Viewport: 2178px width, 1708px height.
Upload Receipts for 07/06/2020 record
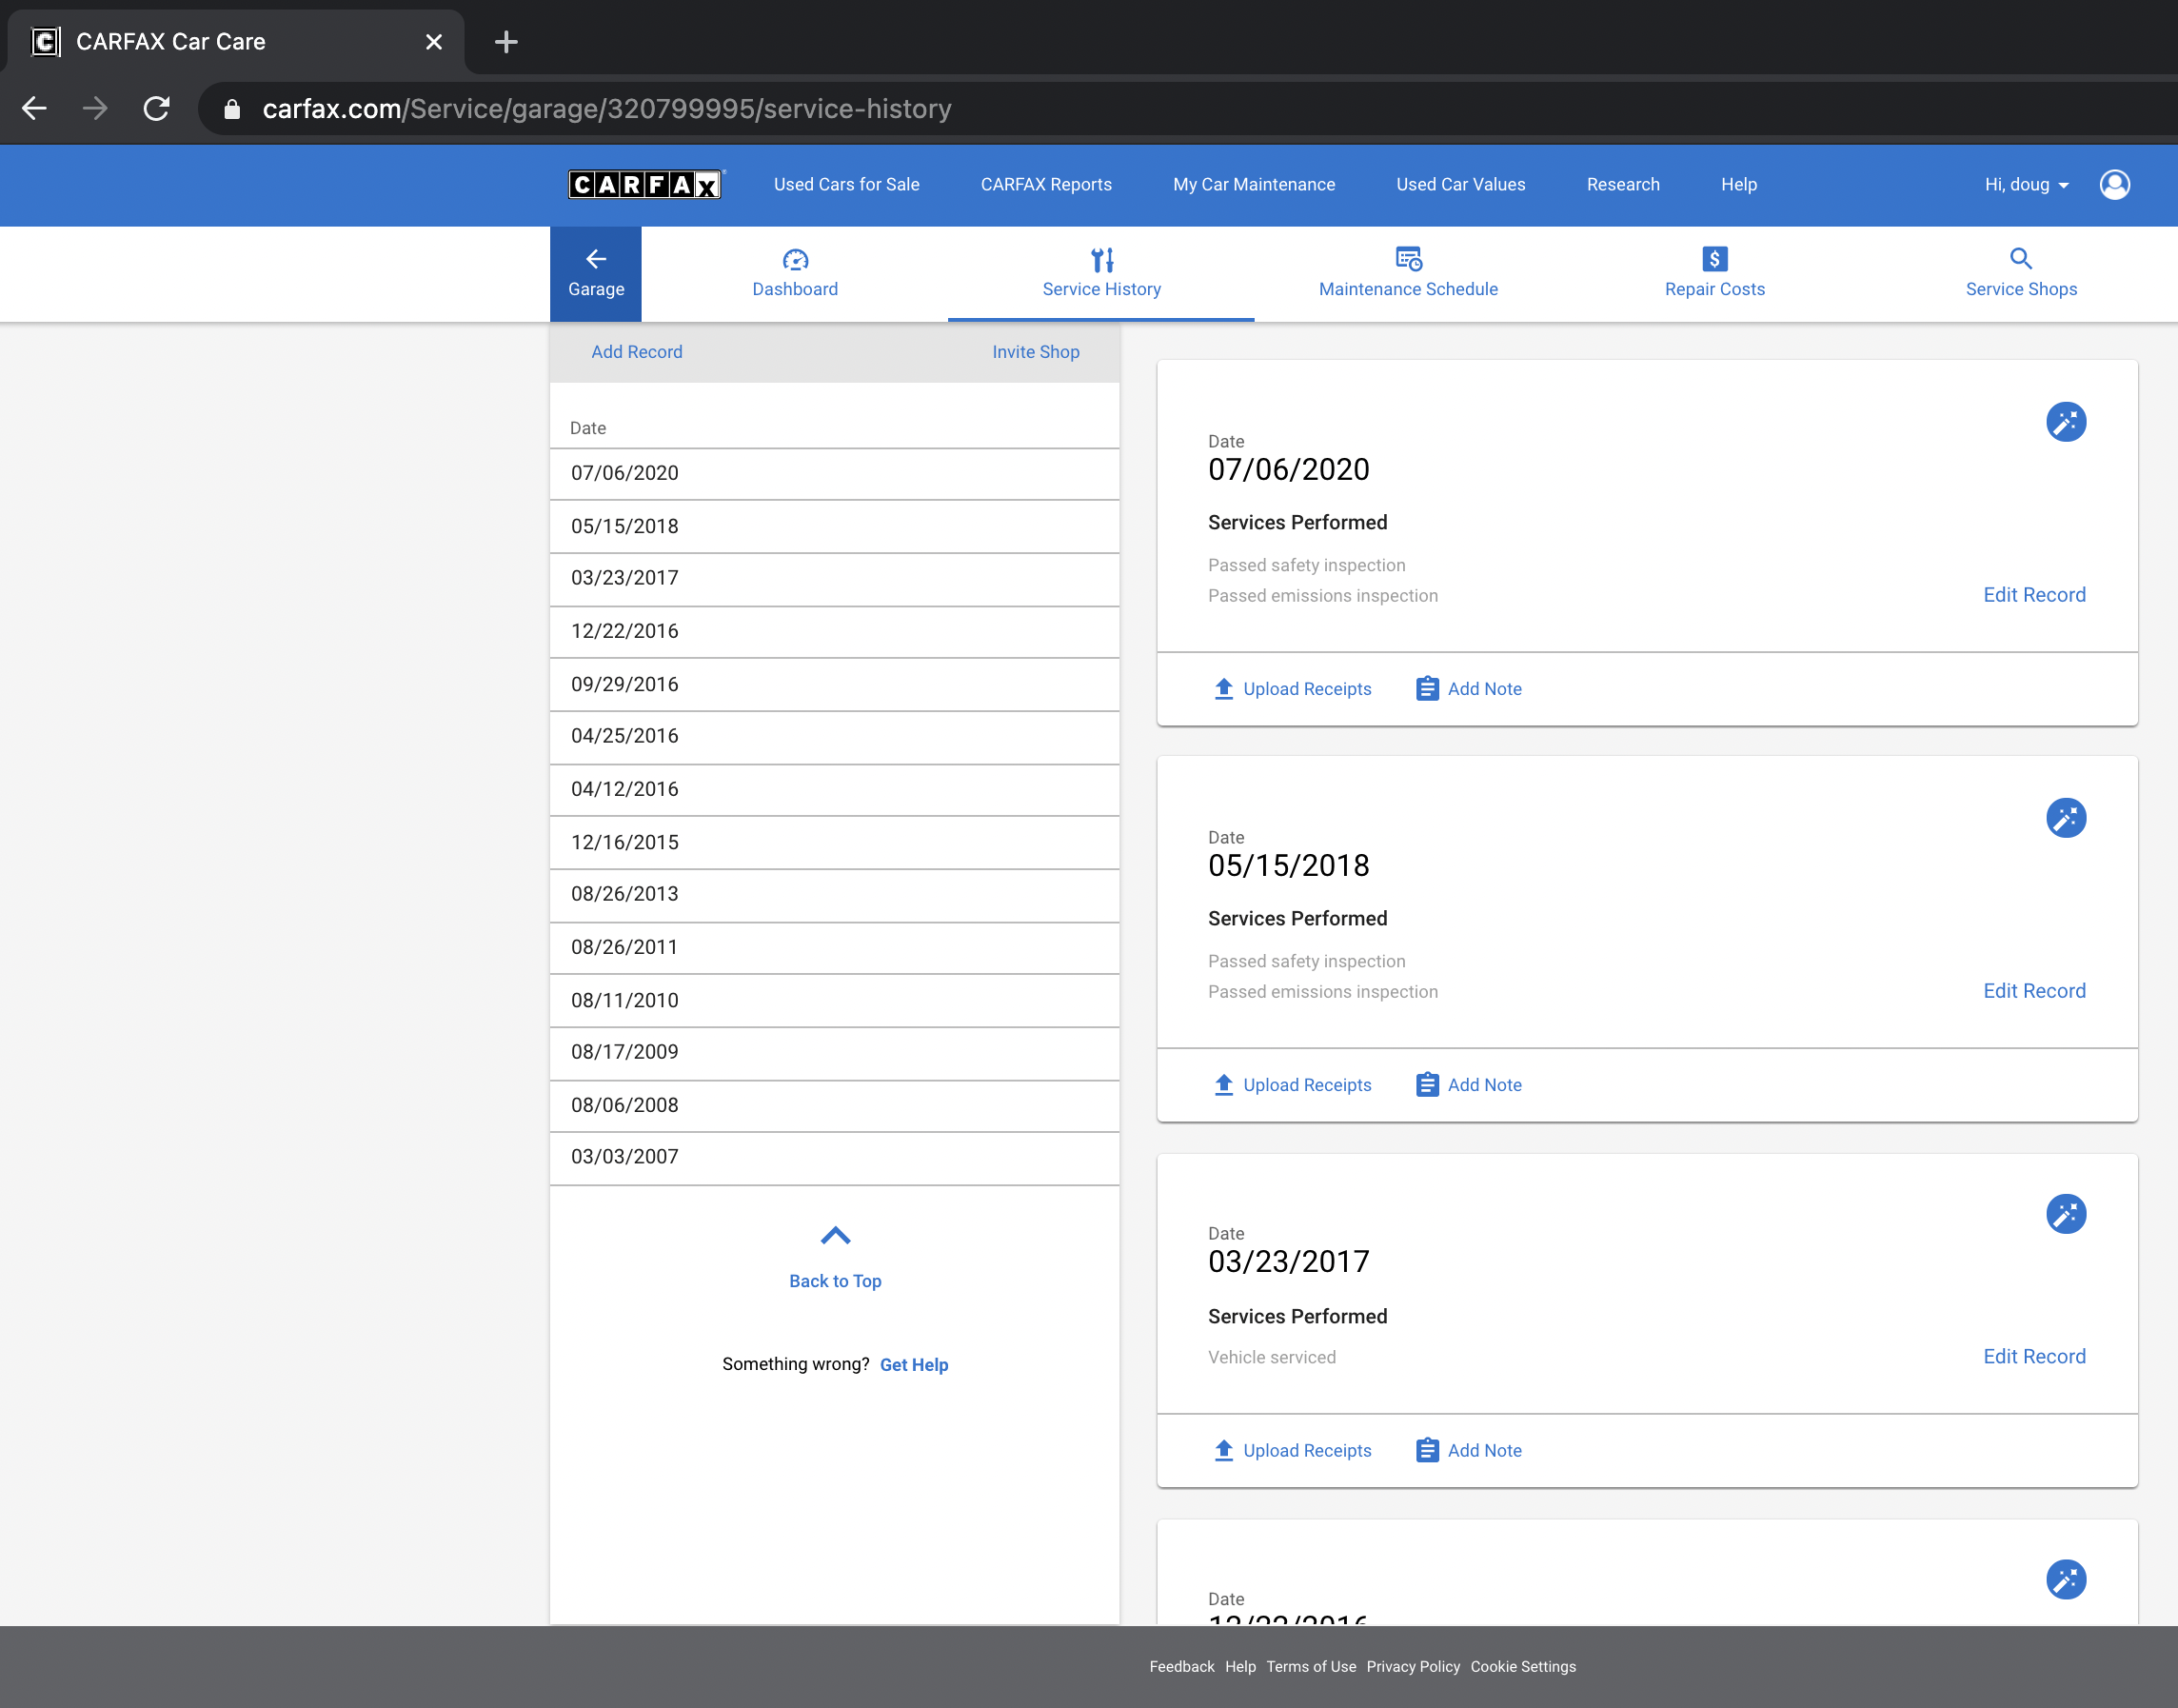point(1292,689)
